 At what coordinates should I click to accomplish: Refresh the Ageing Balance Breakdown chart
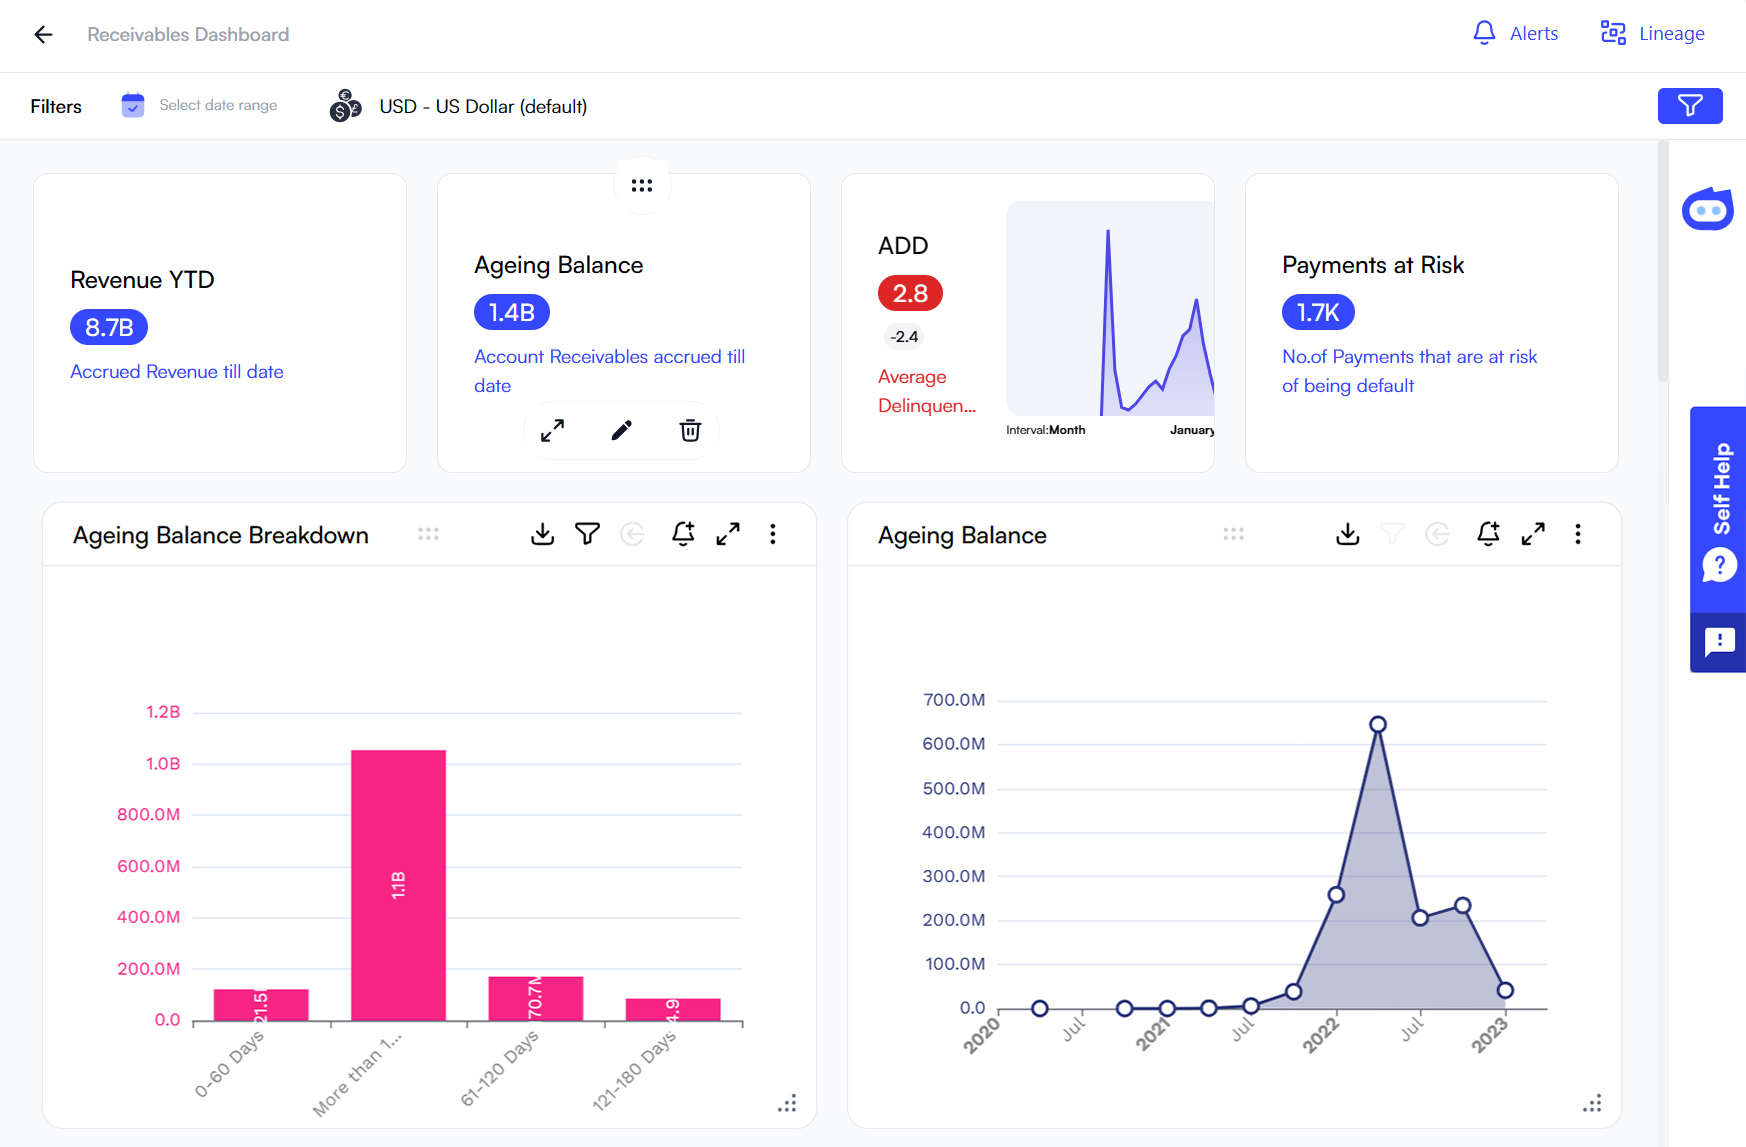click(632, 534)
